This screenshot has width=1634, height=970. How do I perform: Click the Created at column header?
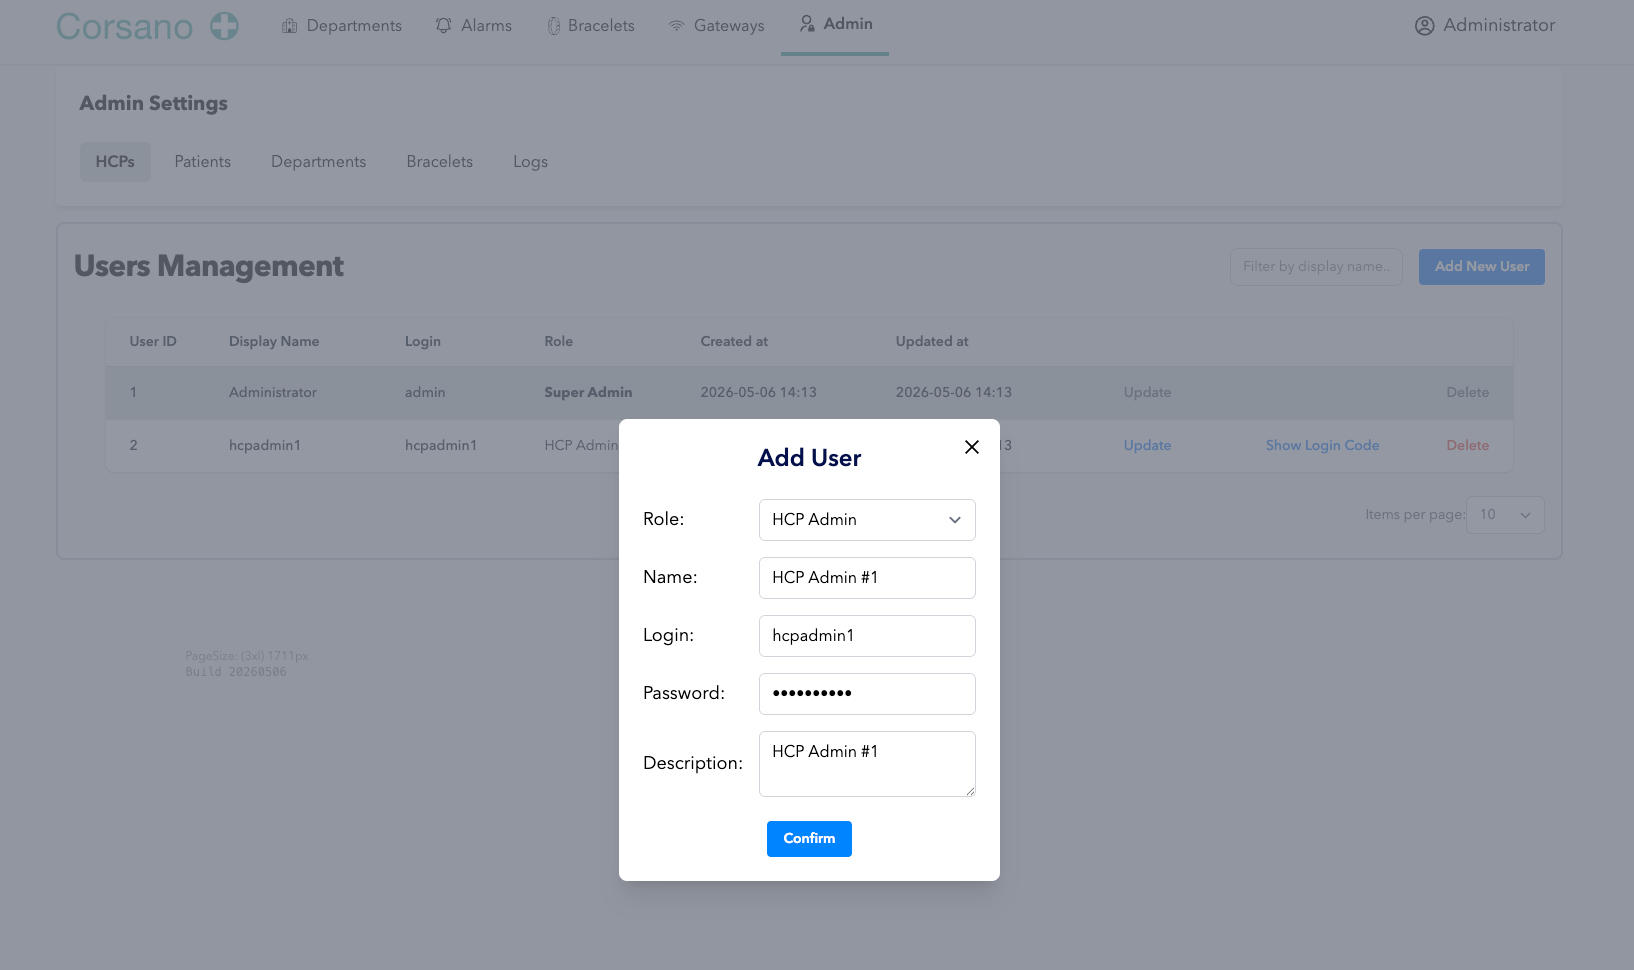click(734, 342)
